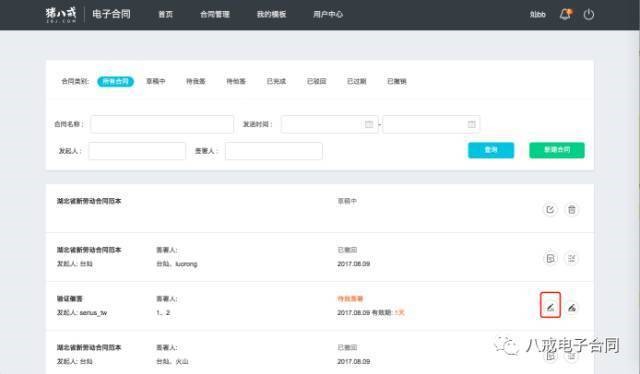Click the signer names 台灿、火山
The image size is (640, 374).
point(172,362)
